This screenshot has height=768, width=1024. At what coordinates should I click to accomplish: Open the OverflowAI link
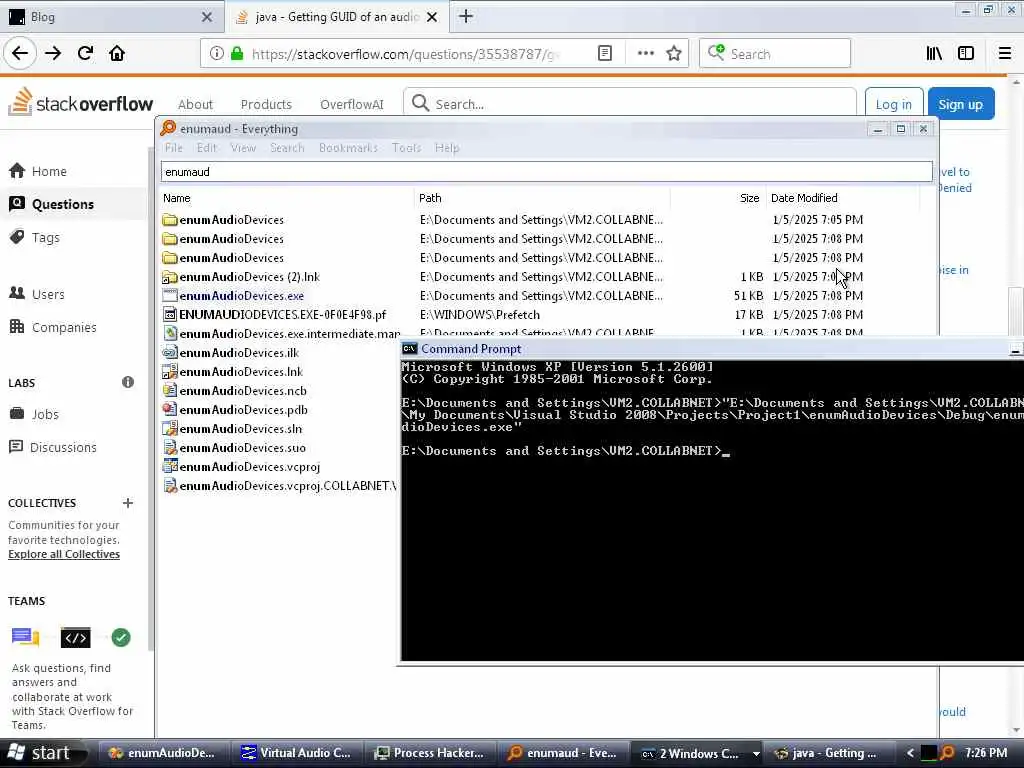tap(351, 104)
